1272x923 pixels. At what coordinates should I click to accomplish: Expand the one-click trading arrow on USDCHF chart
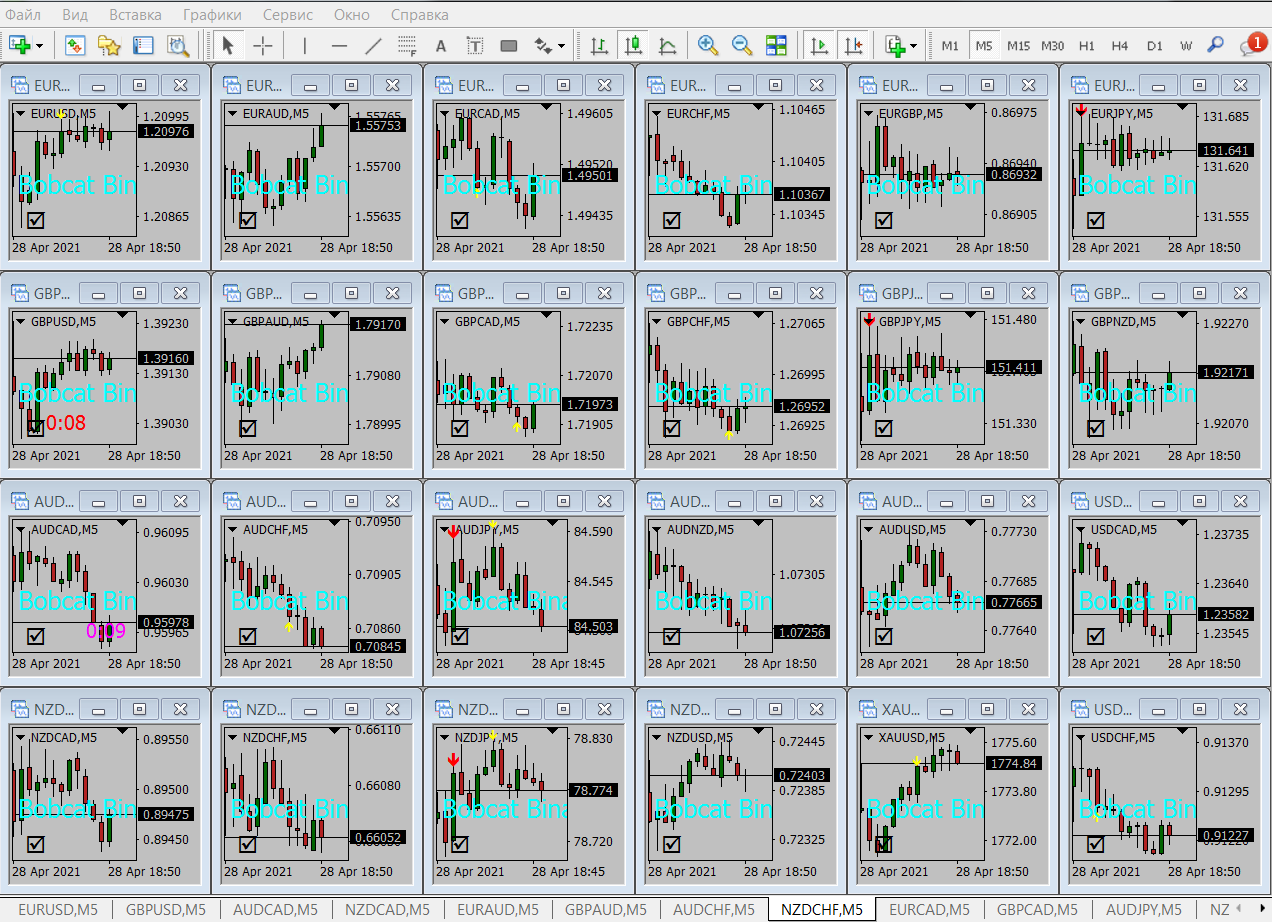1081,738
